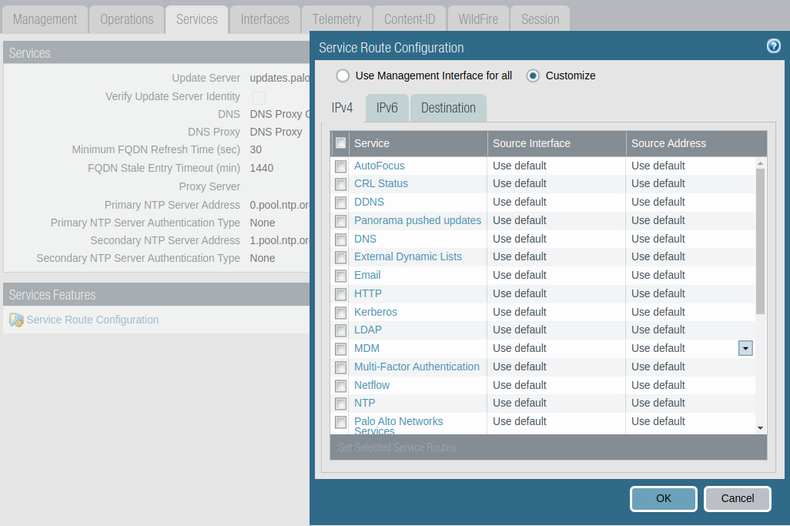Click the help question mark icon
The width and height of the screenshot is (790, 526).
point(773,46)
